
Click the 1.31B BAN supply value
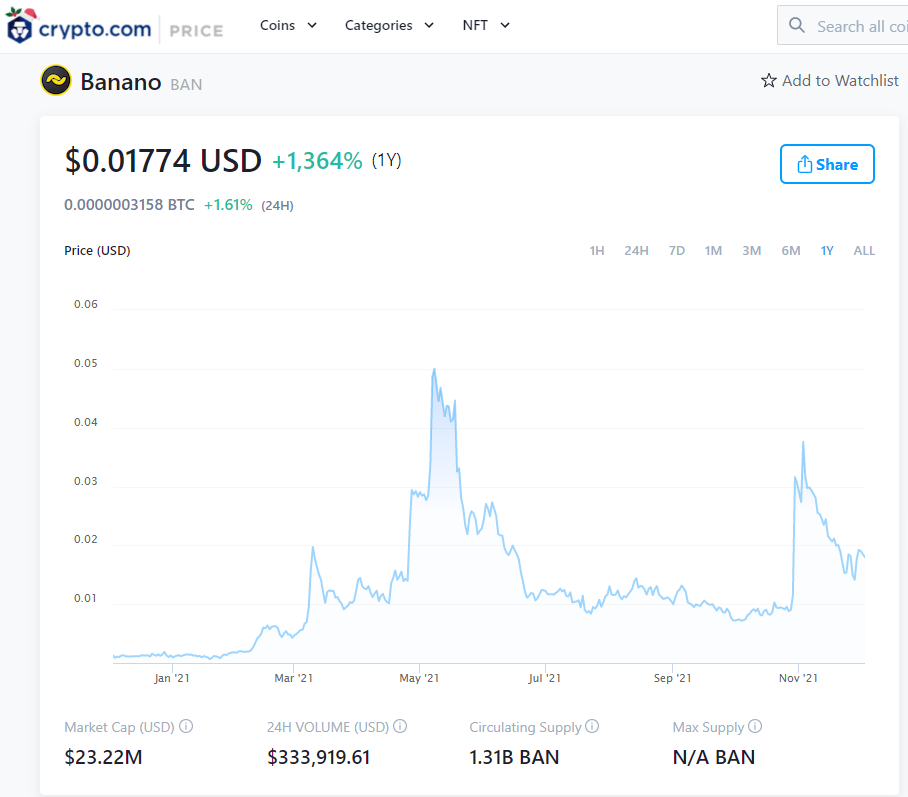pyautogui.click(x=514, y=757)
